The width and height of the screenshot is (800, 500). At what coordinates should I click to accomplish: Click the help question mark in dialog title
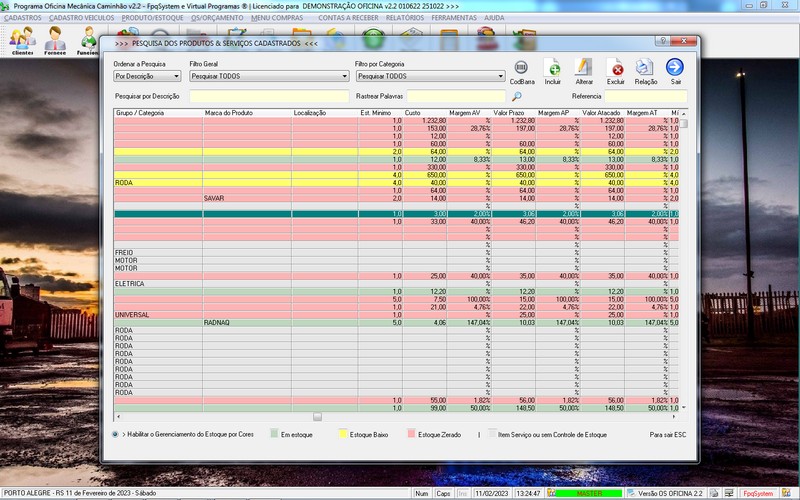point(663,41)
